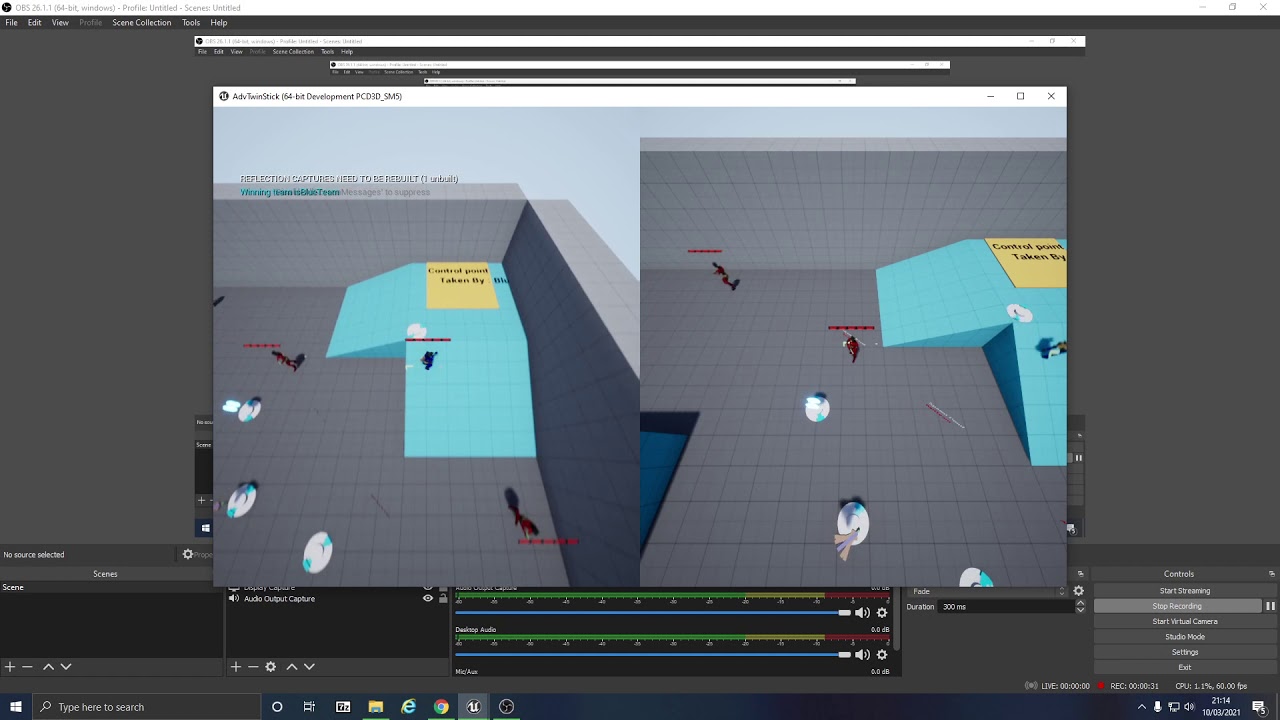Open the Help menu
Viewport: 1280px width, 720px height.
(x=219, y=22)
